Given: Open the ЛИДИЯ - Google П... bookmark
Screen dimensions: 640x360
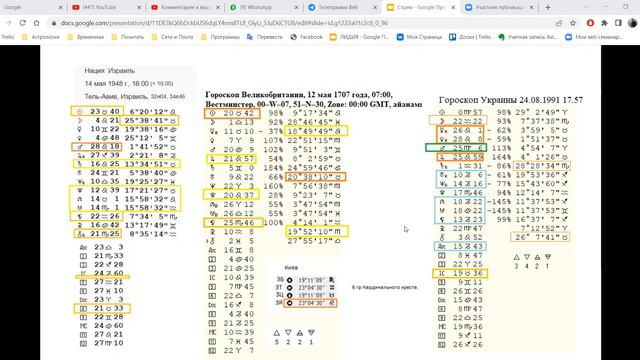Looking at the screenshot, I should (360, 37).
